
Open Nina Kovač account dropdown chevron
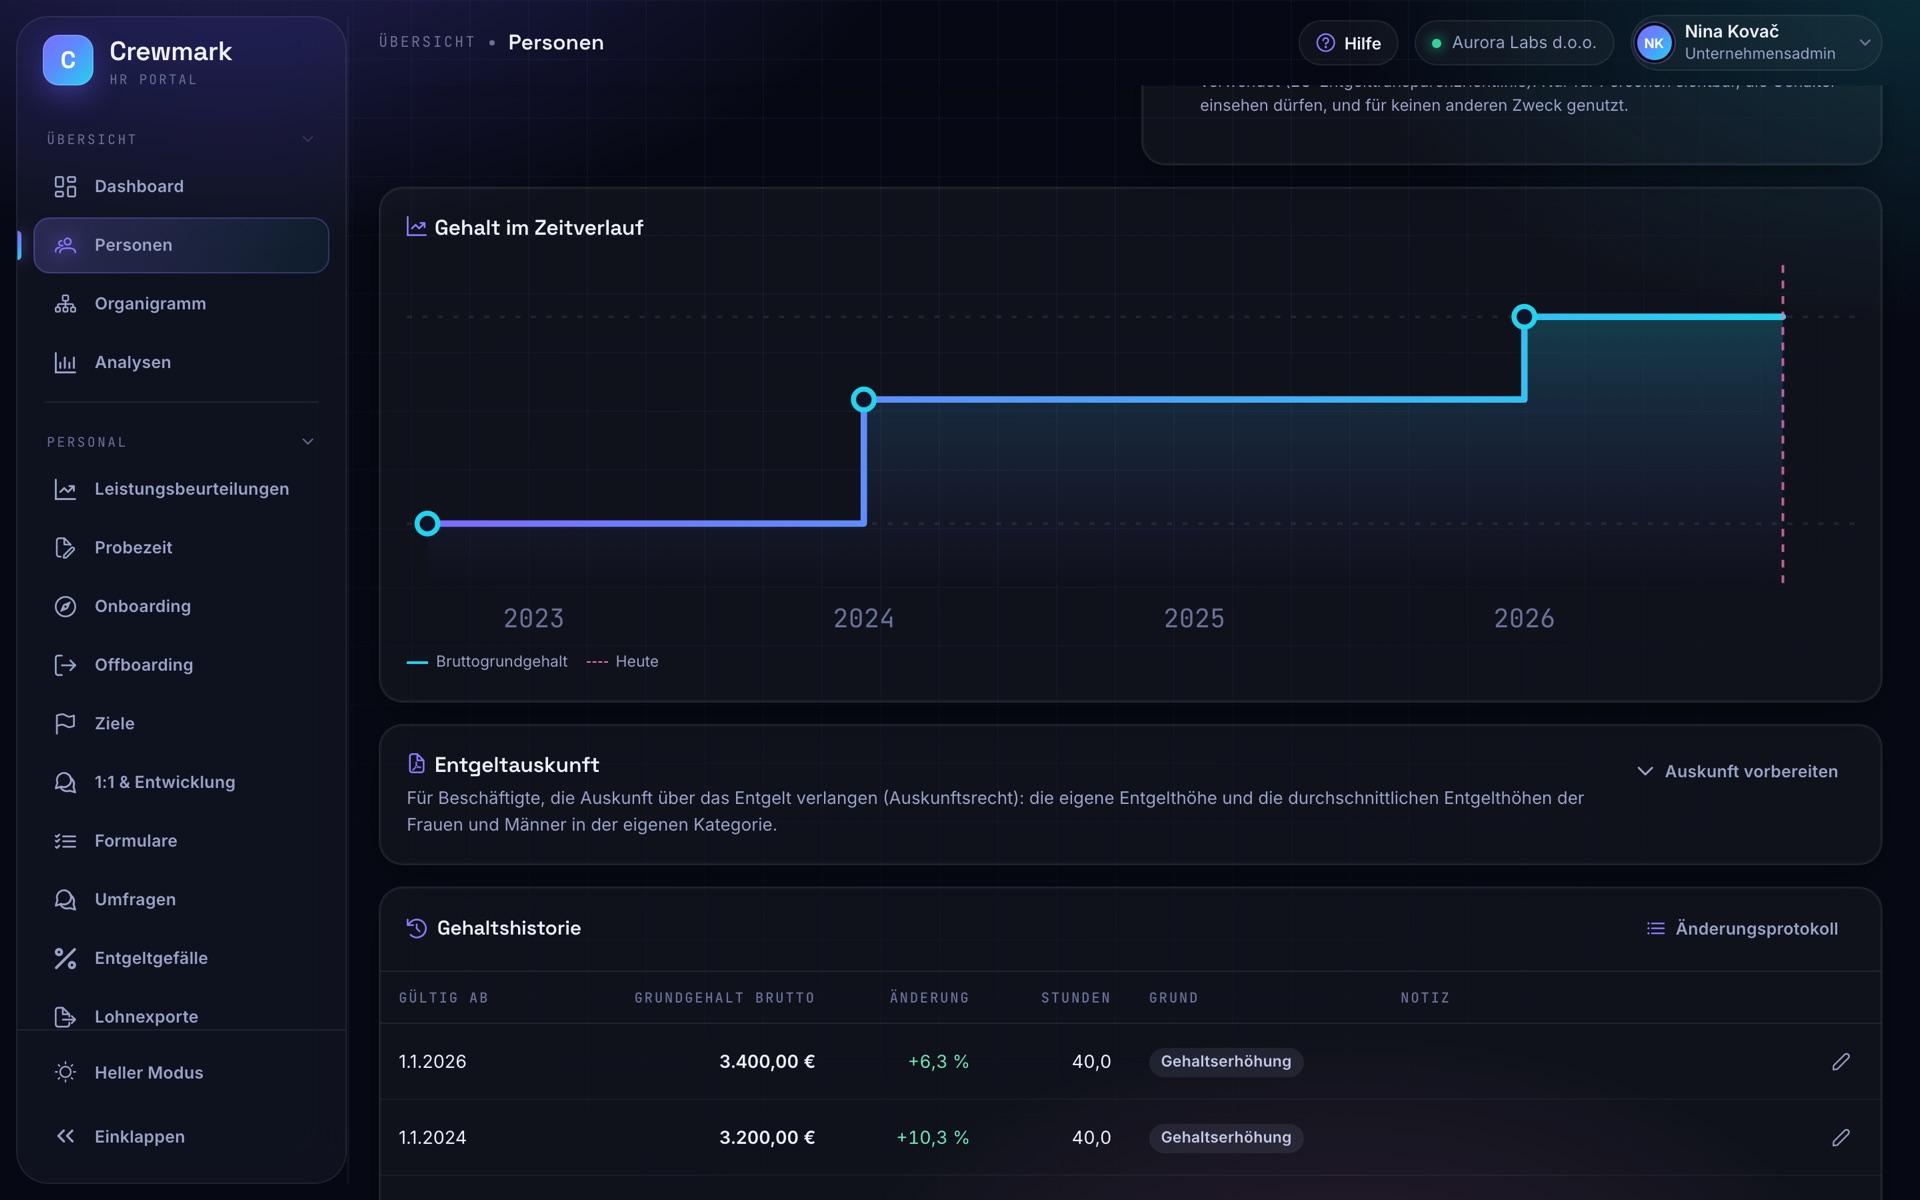(1865, 43)
